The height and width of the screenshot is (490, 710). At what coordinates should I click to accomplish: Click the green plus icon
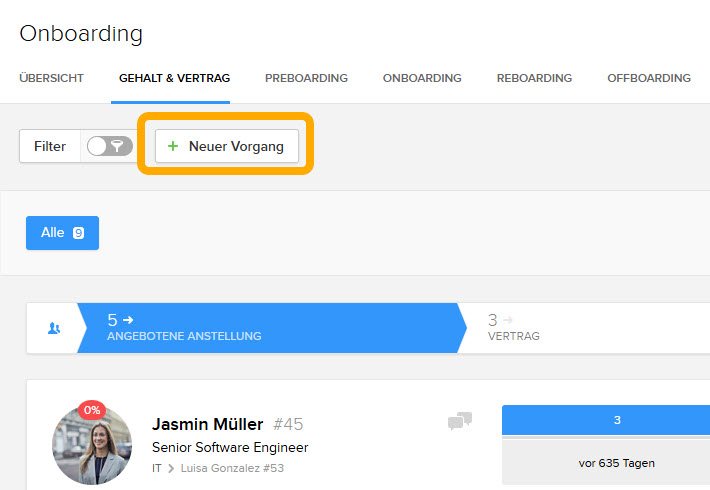[173, 146]
